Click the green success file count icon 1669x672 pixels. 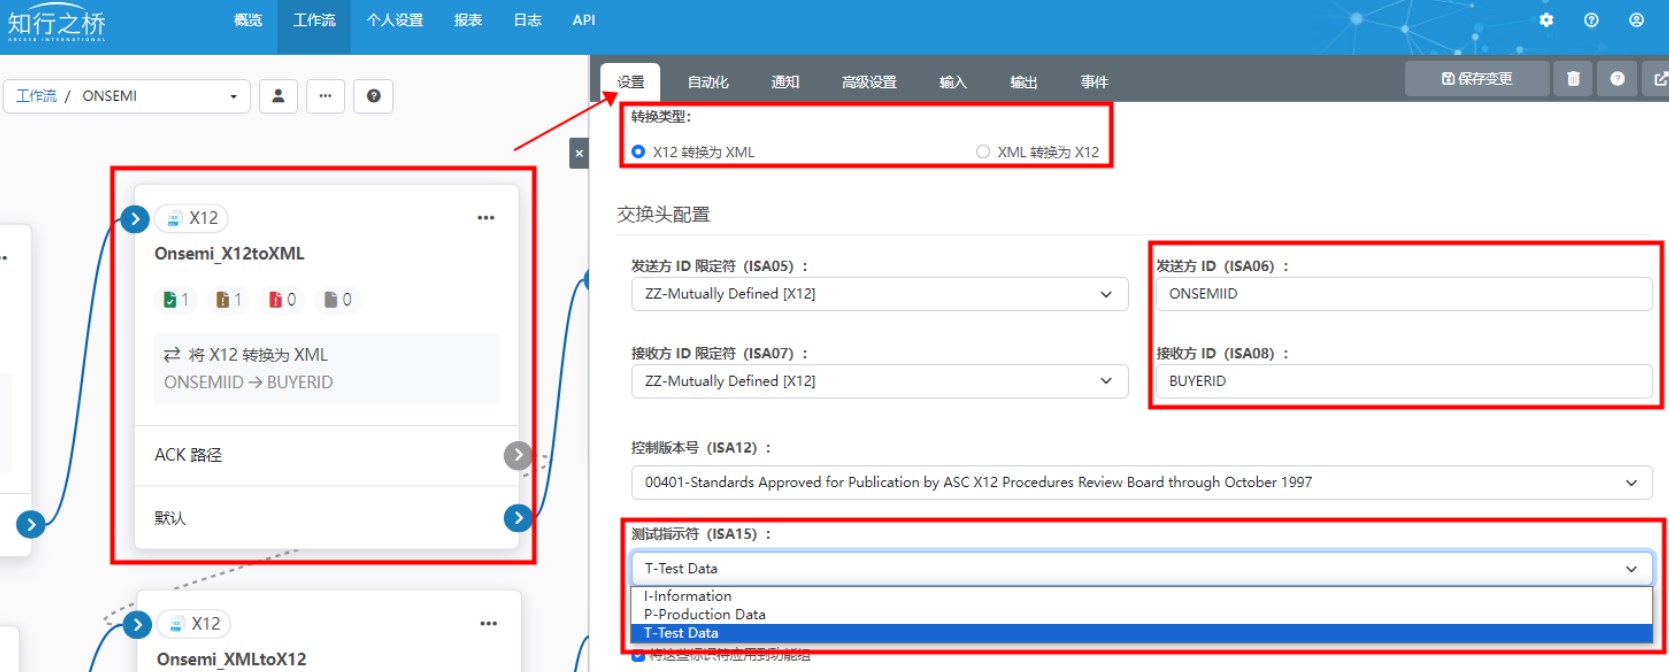[170, 299]
